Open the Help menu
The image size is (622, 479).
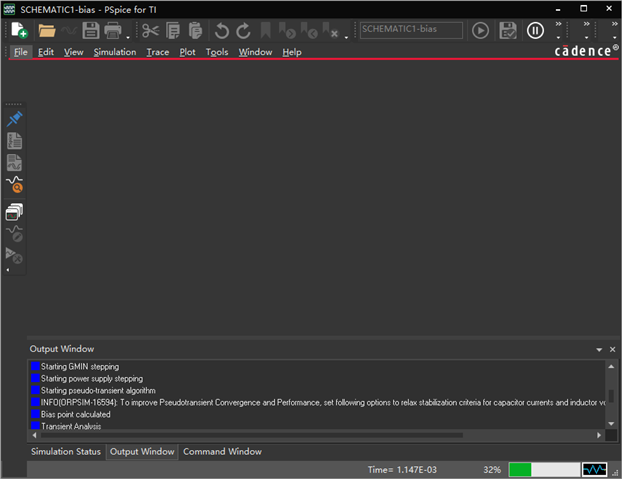[292, 52]
